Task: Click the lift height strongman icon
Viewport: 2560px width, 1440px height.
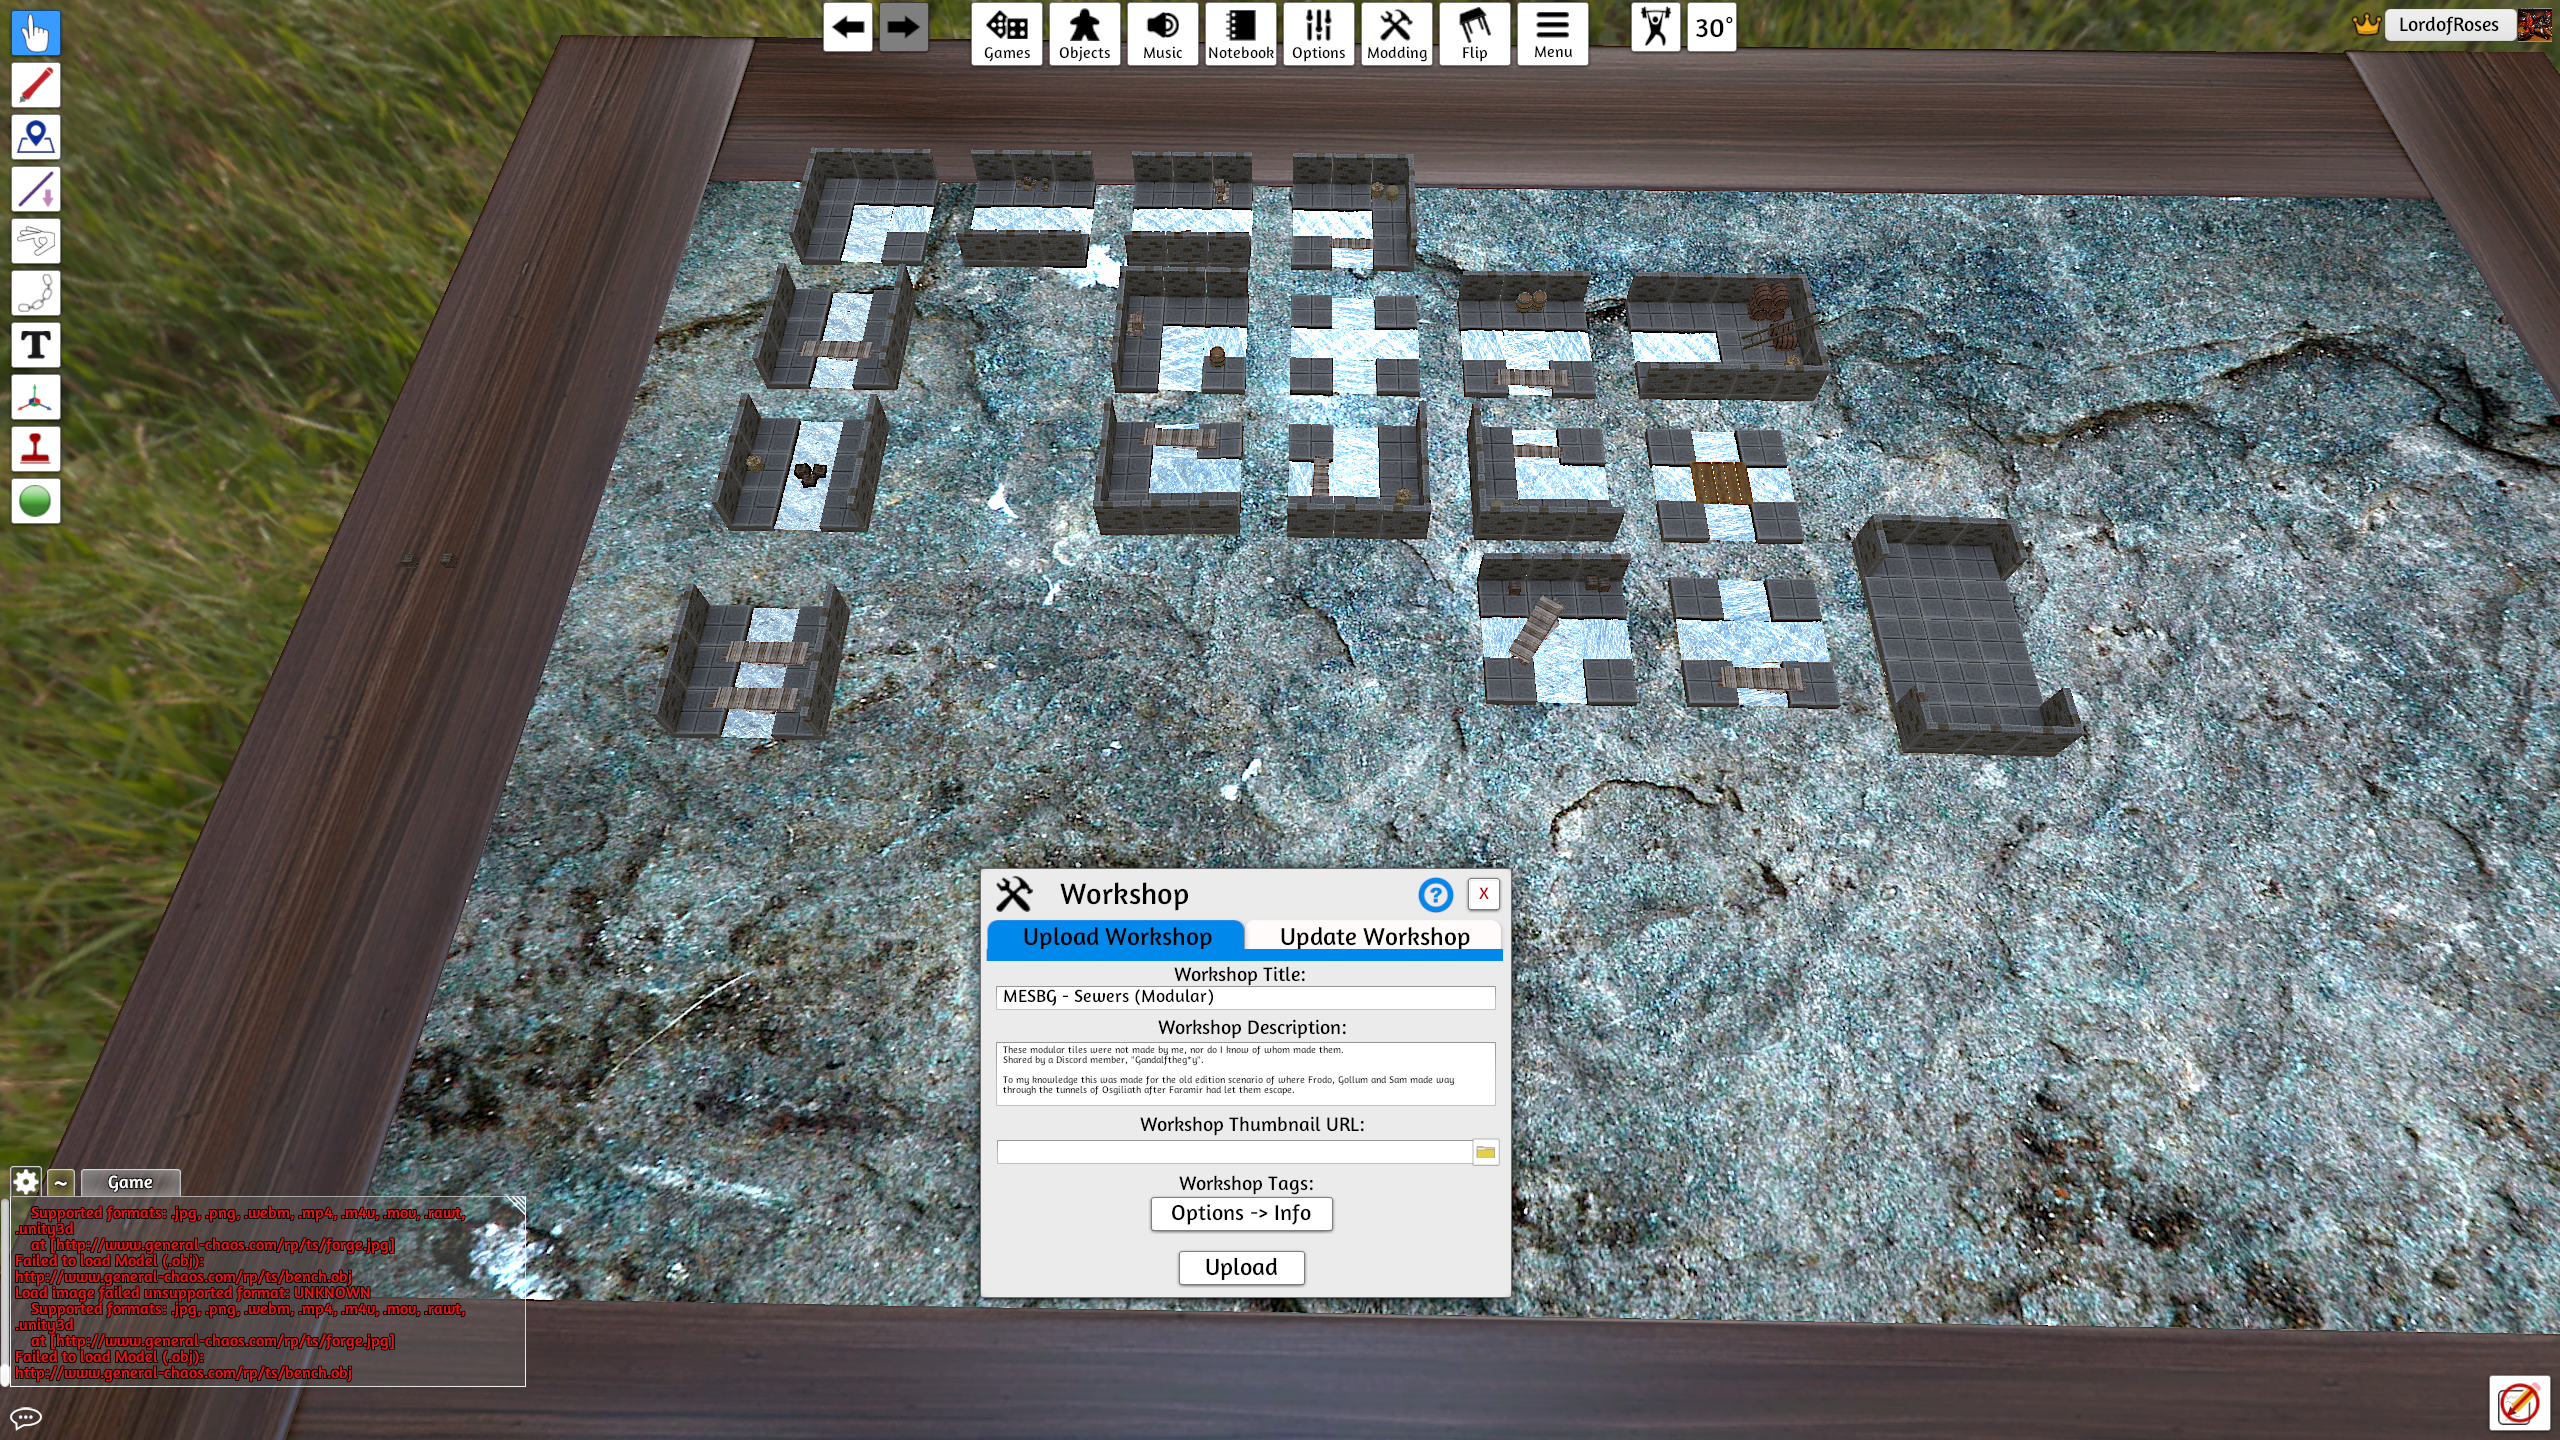Action: coord(1656,28)
